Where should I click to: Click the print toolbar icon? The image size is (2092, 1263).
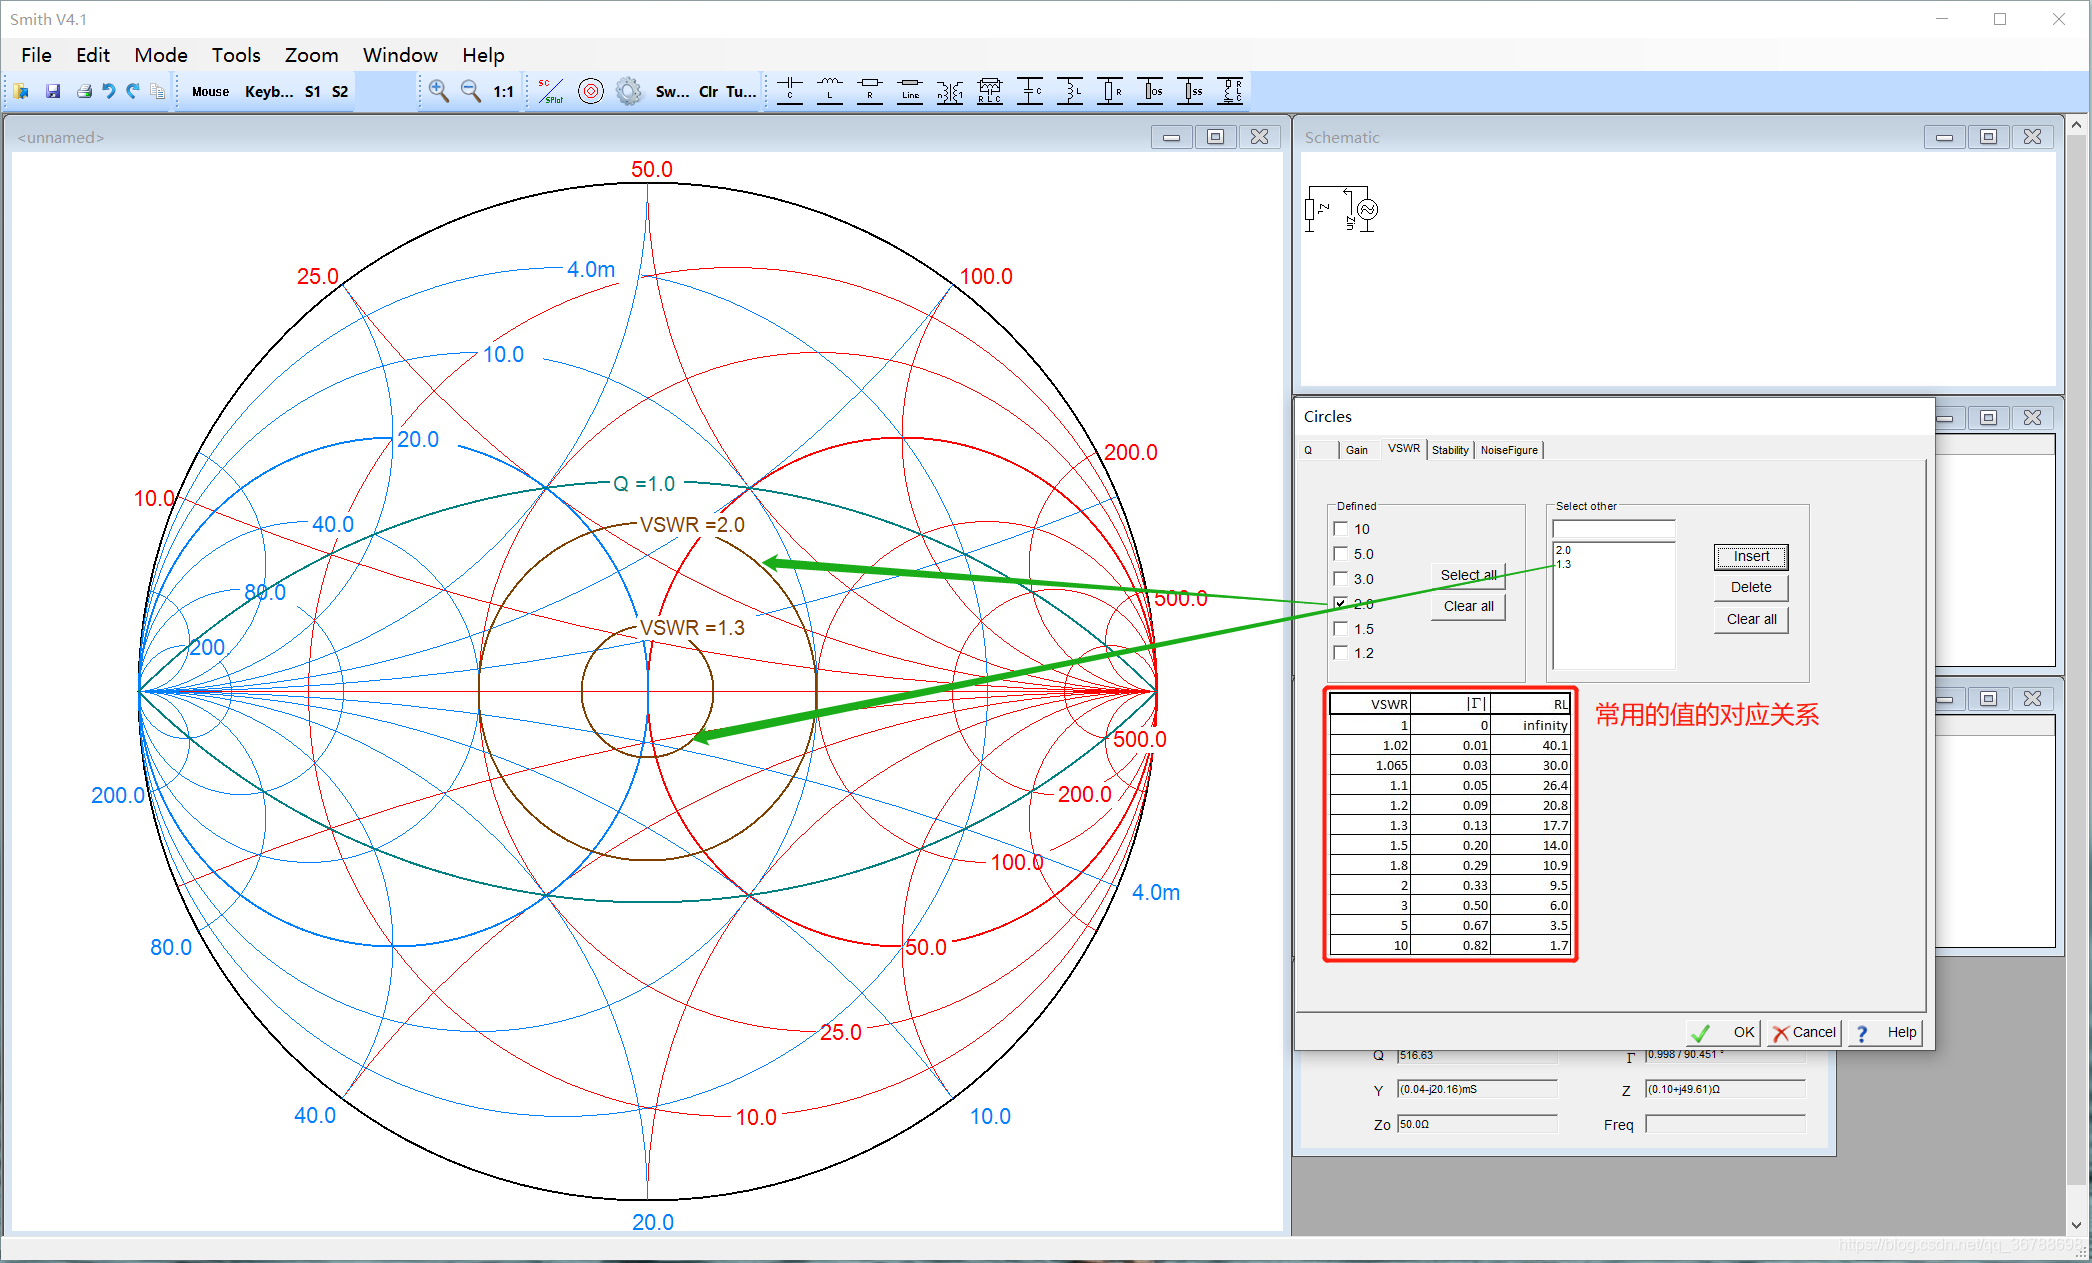pos(84,91)
